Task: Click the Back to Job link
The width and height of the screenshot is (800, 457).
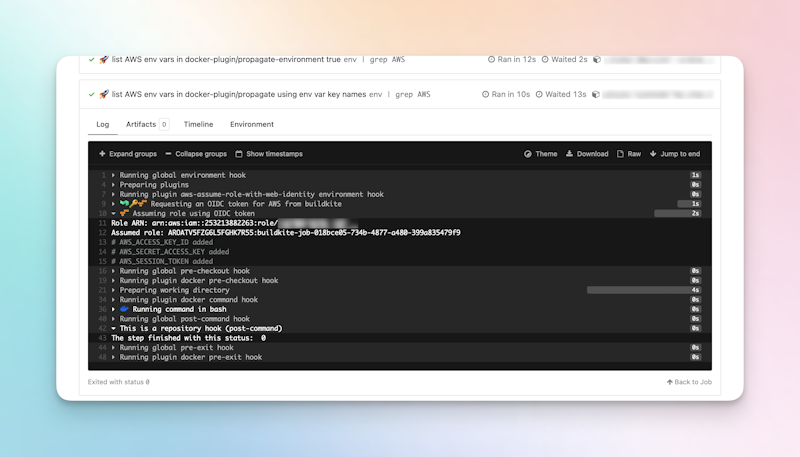Action: (x=689, y=382)
